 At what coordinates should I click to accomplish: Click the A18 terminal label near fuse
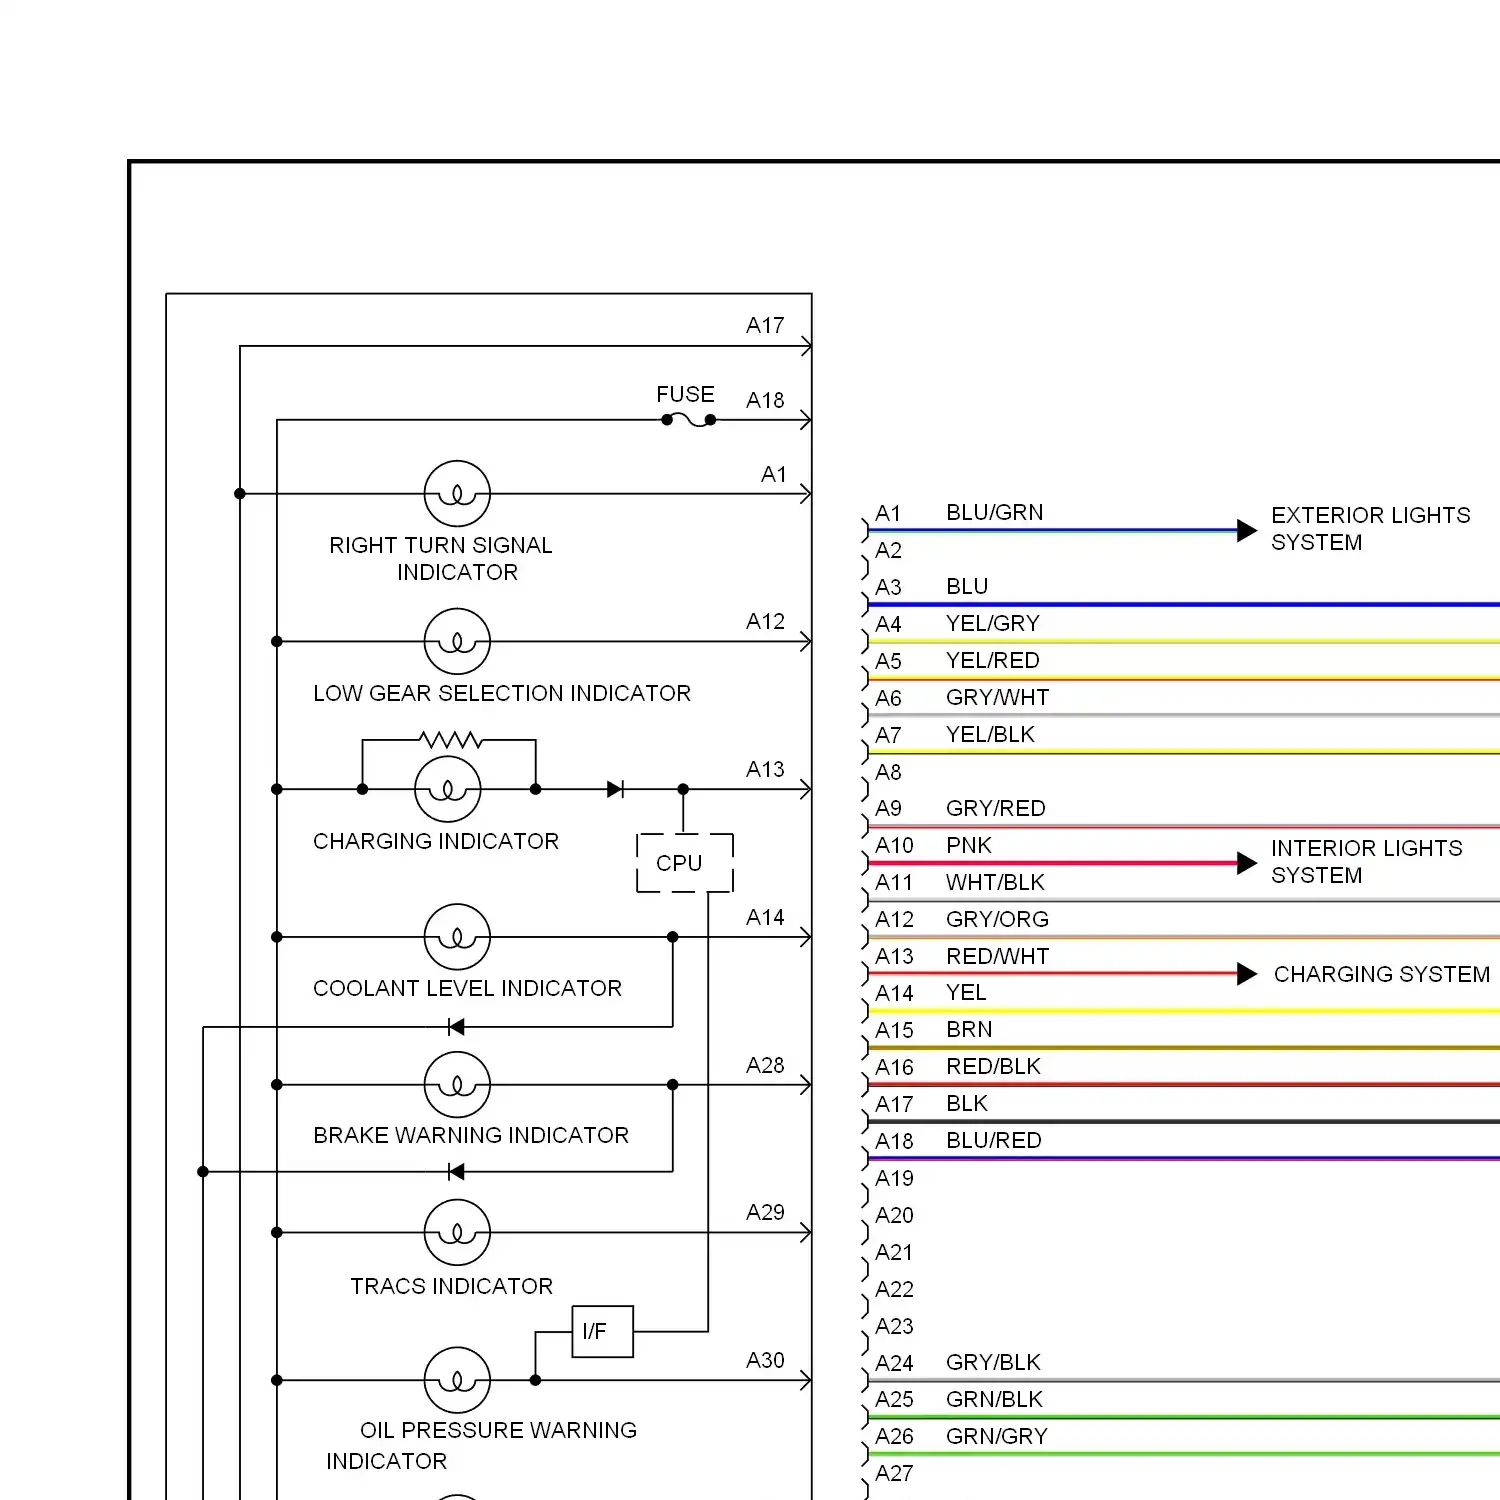(765, 401)
